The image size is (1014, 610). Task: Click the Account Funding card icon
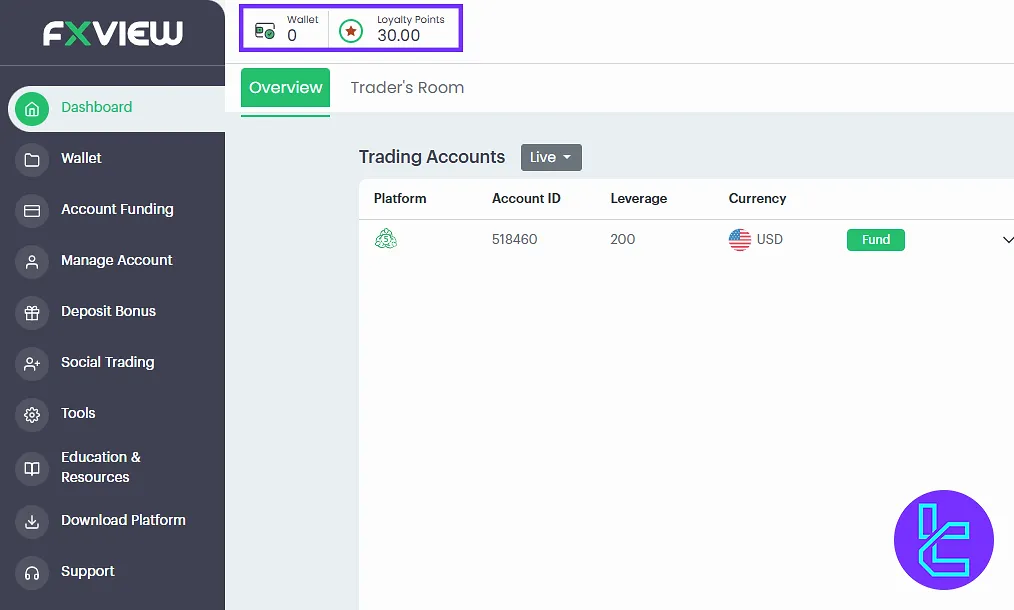point(32,211)
